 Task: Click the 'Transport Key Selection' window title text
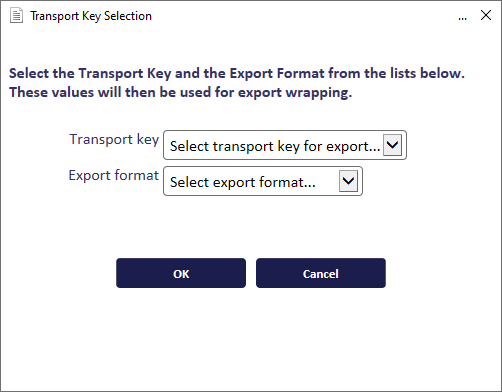click(x=91, y=16)
